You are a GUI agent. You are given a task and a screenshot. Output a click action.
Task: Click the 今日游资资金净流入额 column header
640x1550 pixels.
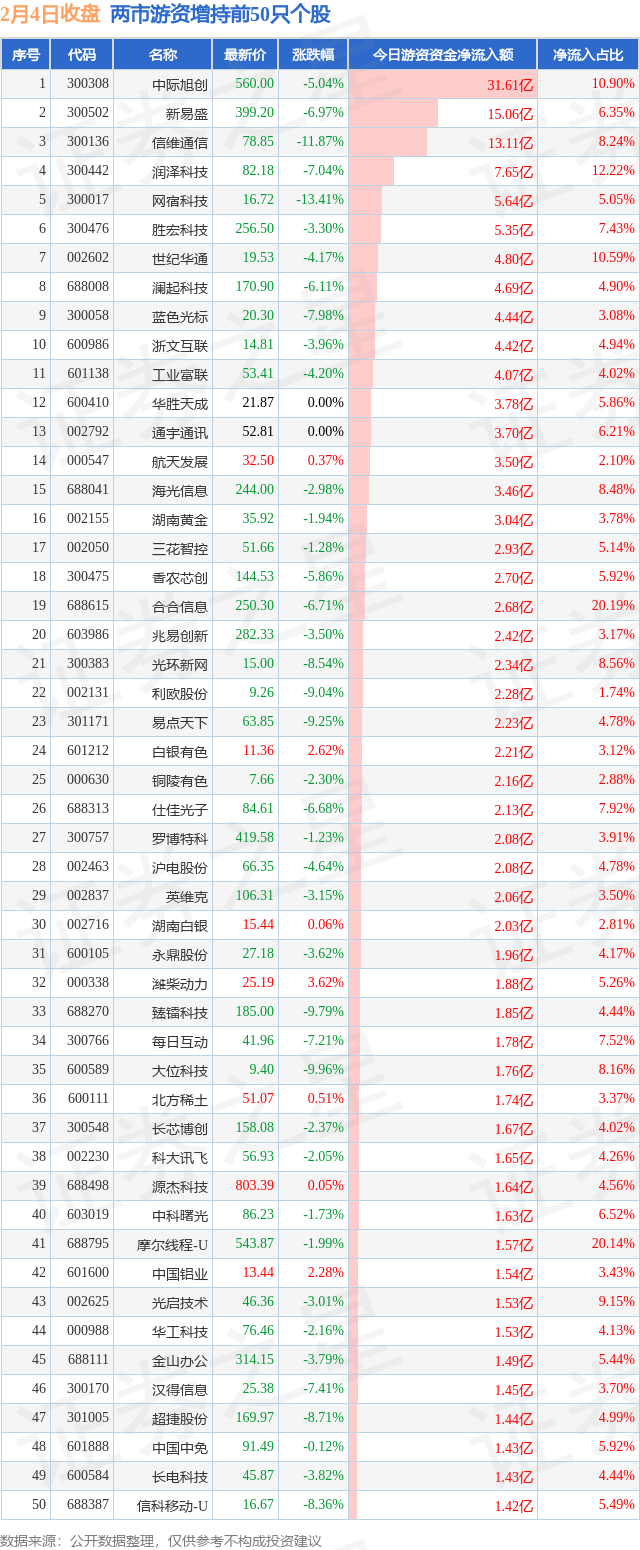click(443, 55)
